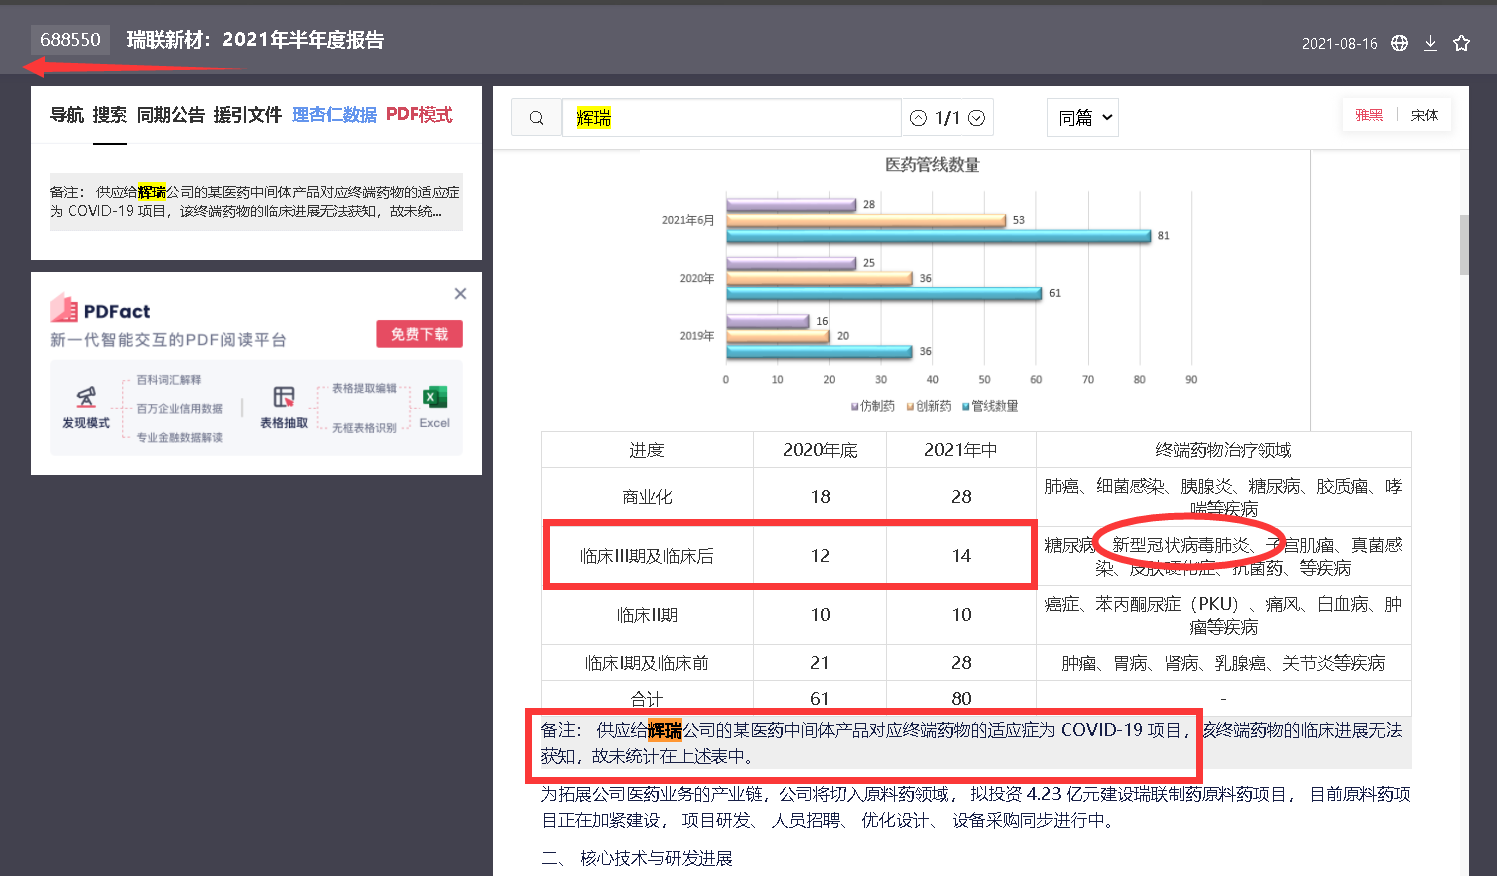The image size is (1497, 876).
Task: Click the 终端药物治疗领域 column header
Action: coord(1223,450)
